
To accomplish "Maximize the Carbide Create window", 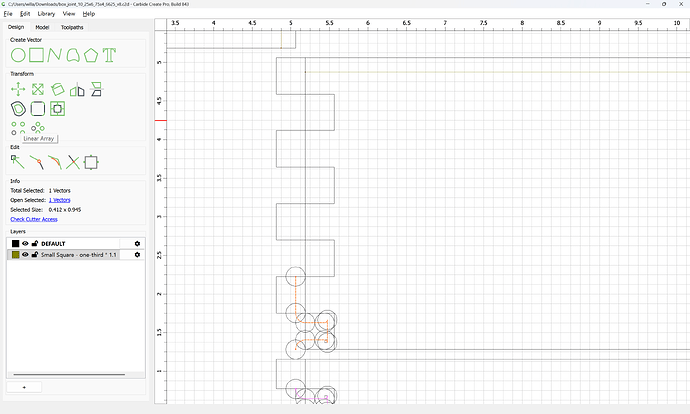I will [x=664, y=4].
